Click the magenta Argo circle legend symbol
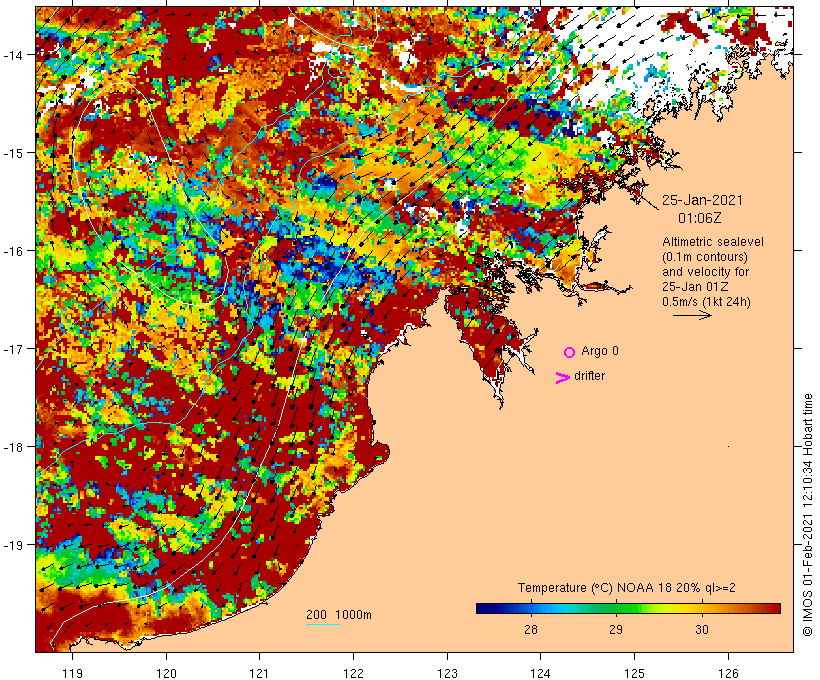Image resolution: width=820 pixels, height=680 pixels. click(x=570, y=352)
